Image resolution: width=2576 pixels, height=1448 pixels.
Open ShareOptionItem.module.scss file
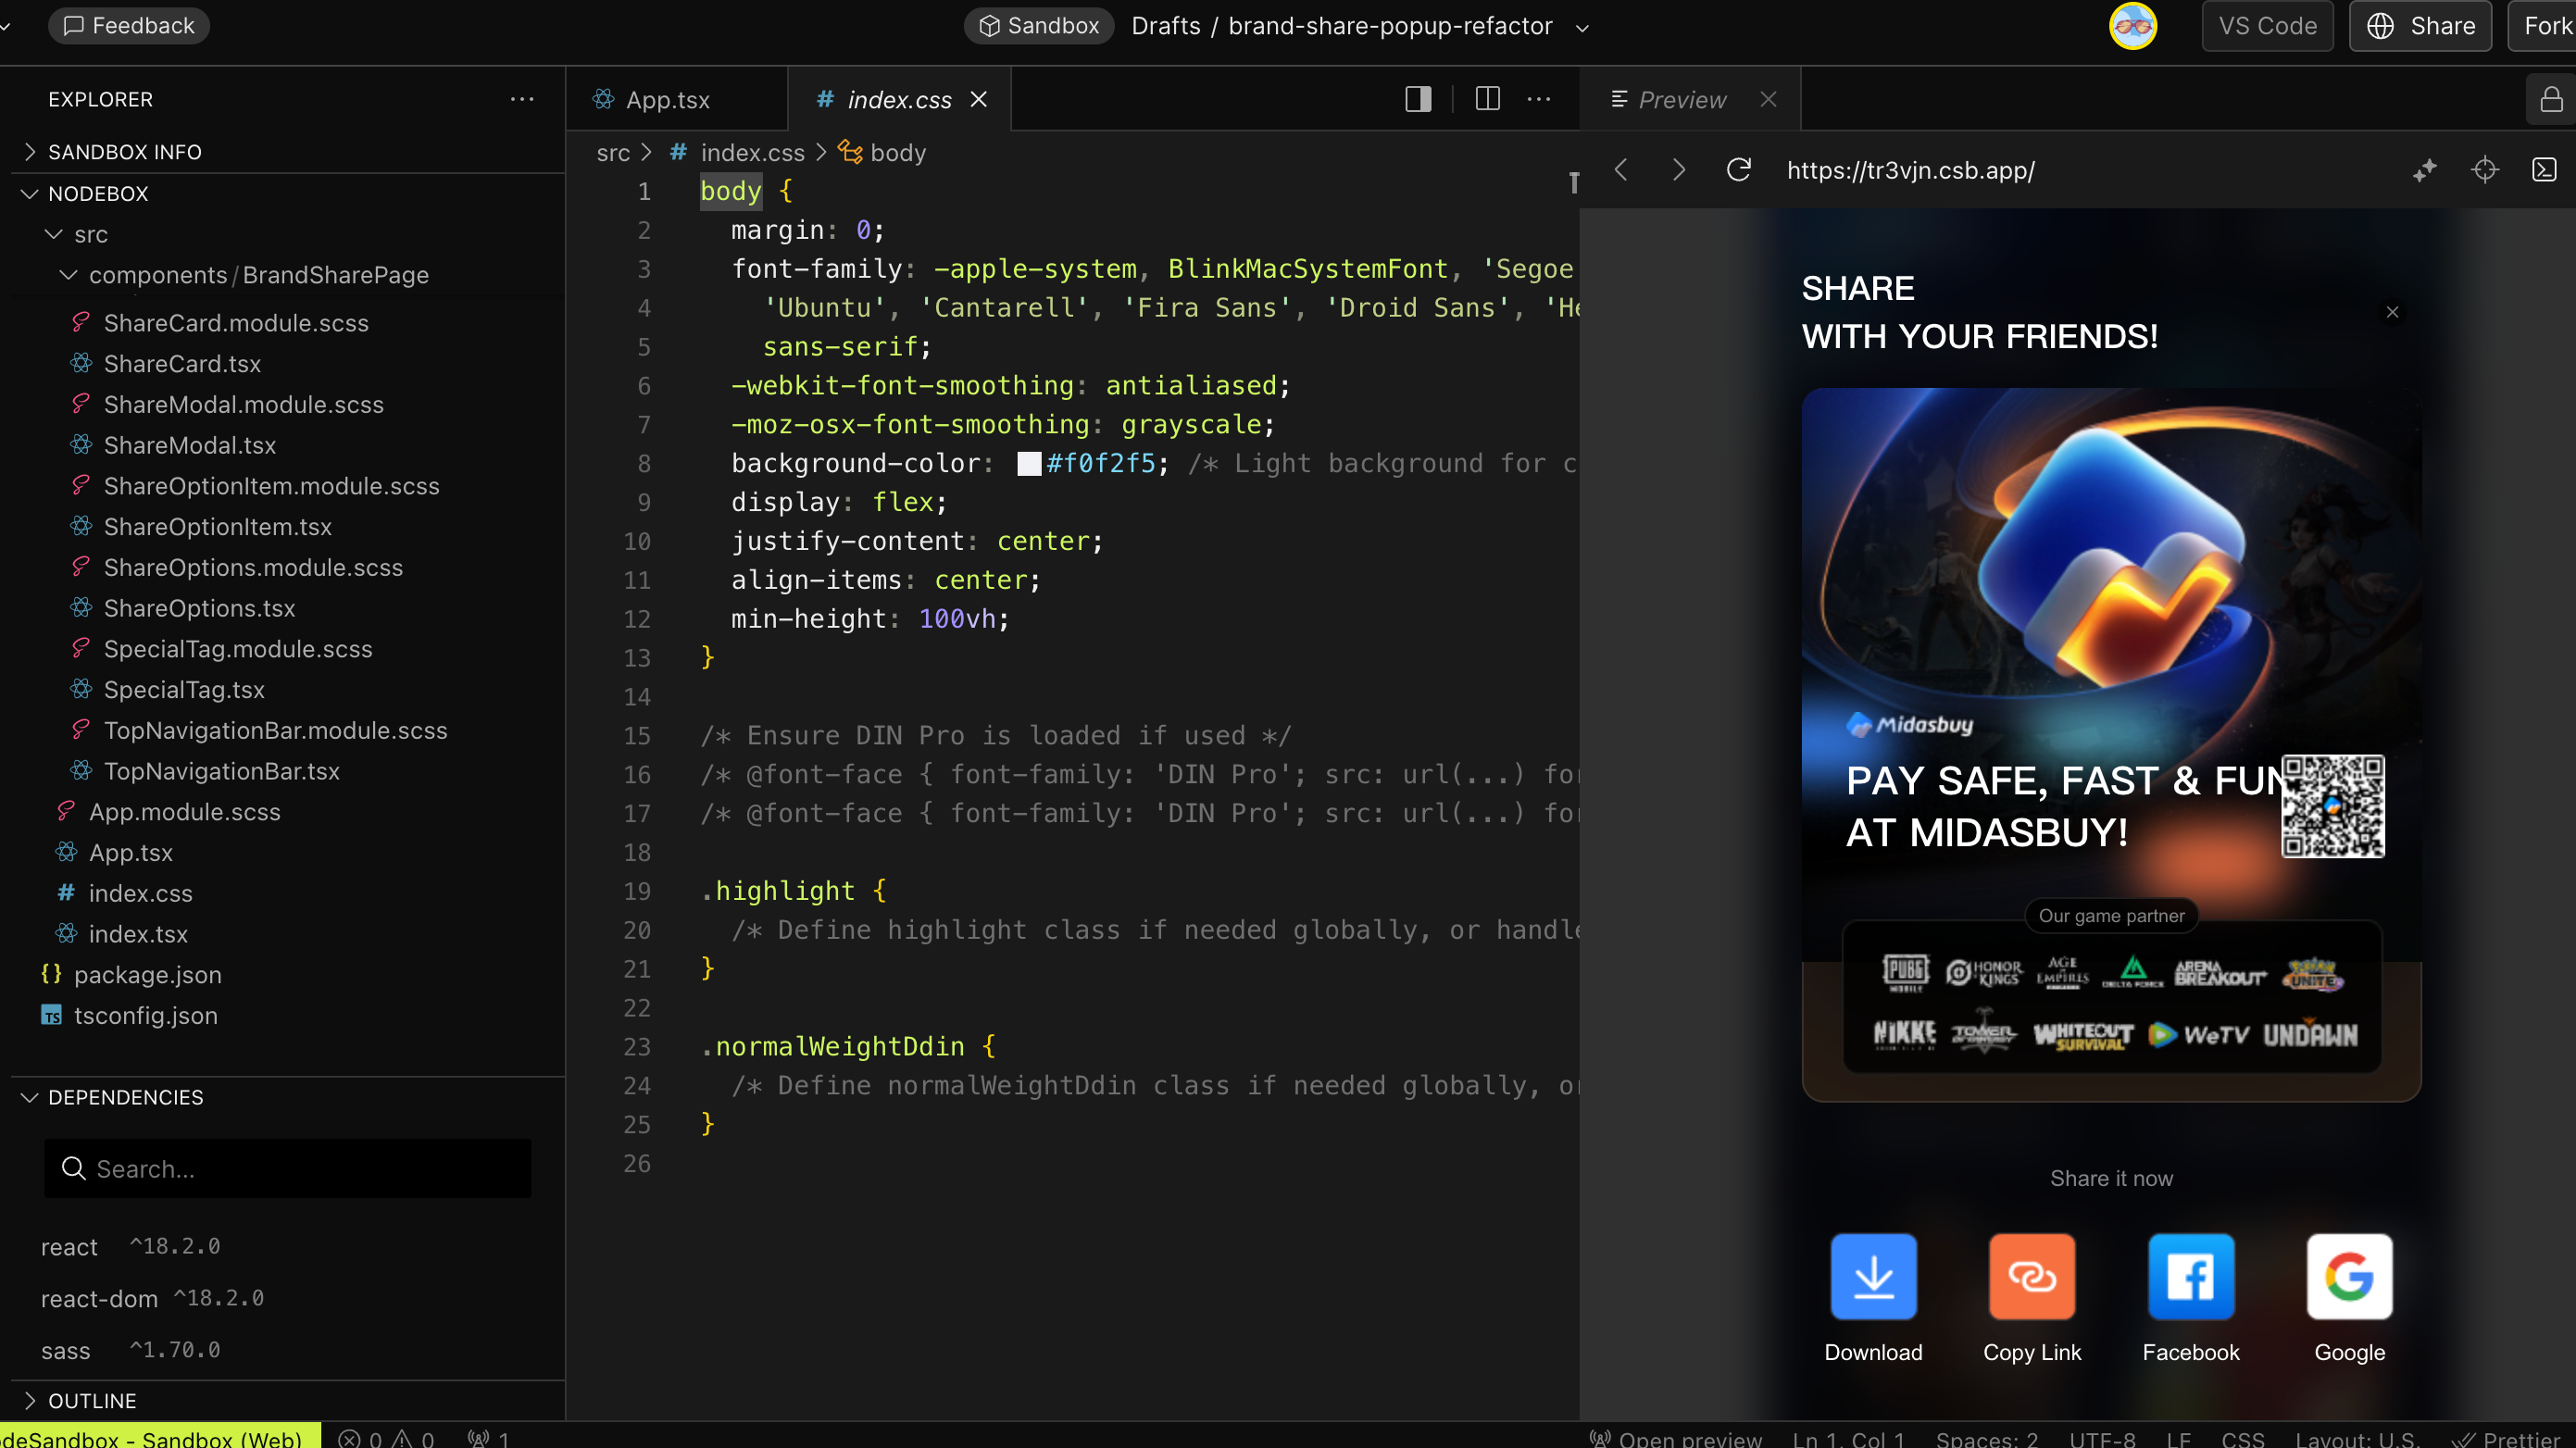click(x=271, y=486)
